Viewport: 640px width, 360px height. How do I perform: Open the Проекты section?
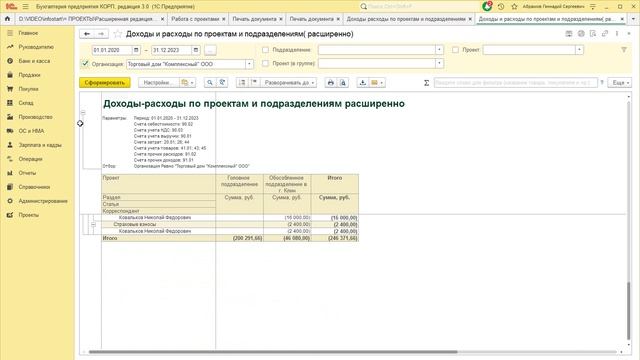click(x=29, y=215)
